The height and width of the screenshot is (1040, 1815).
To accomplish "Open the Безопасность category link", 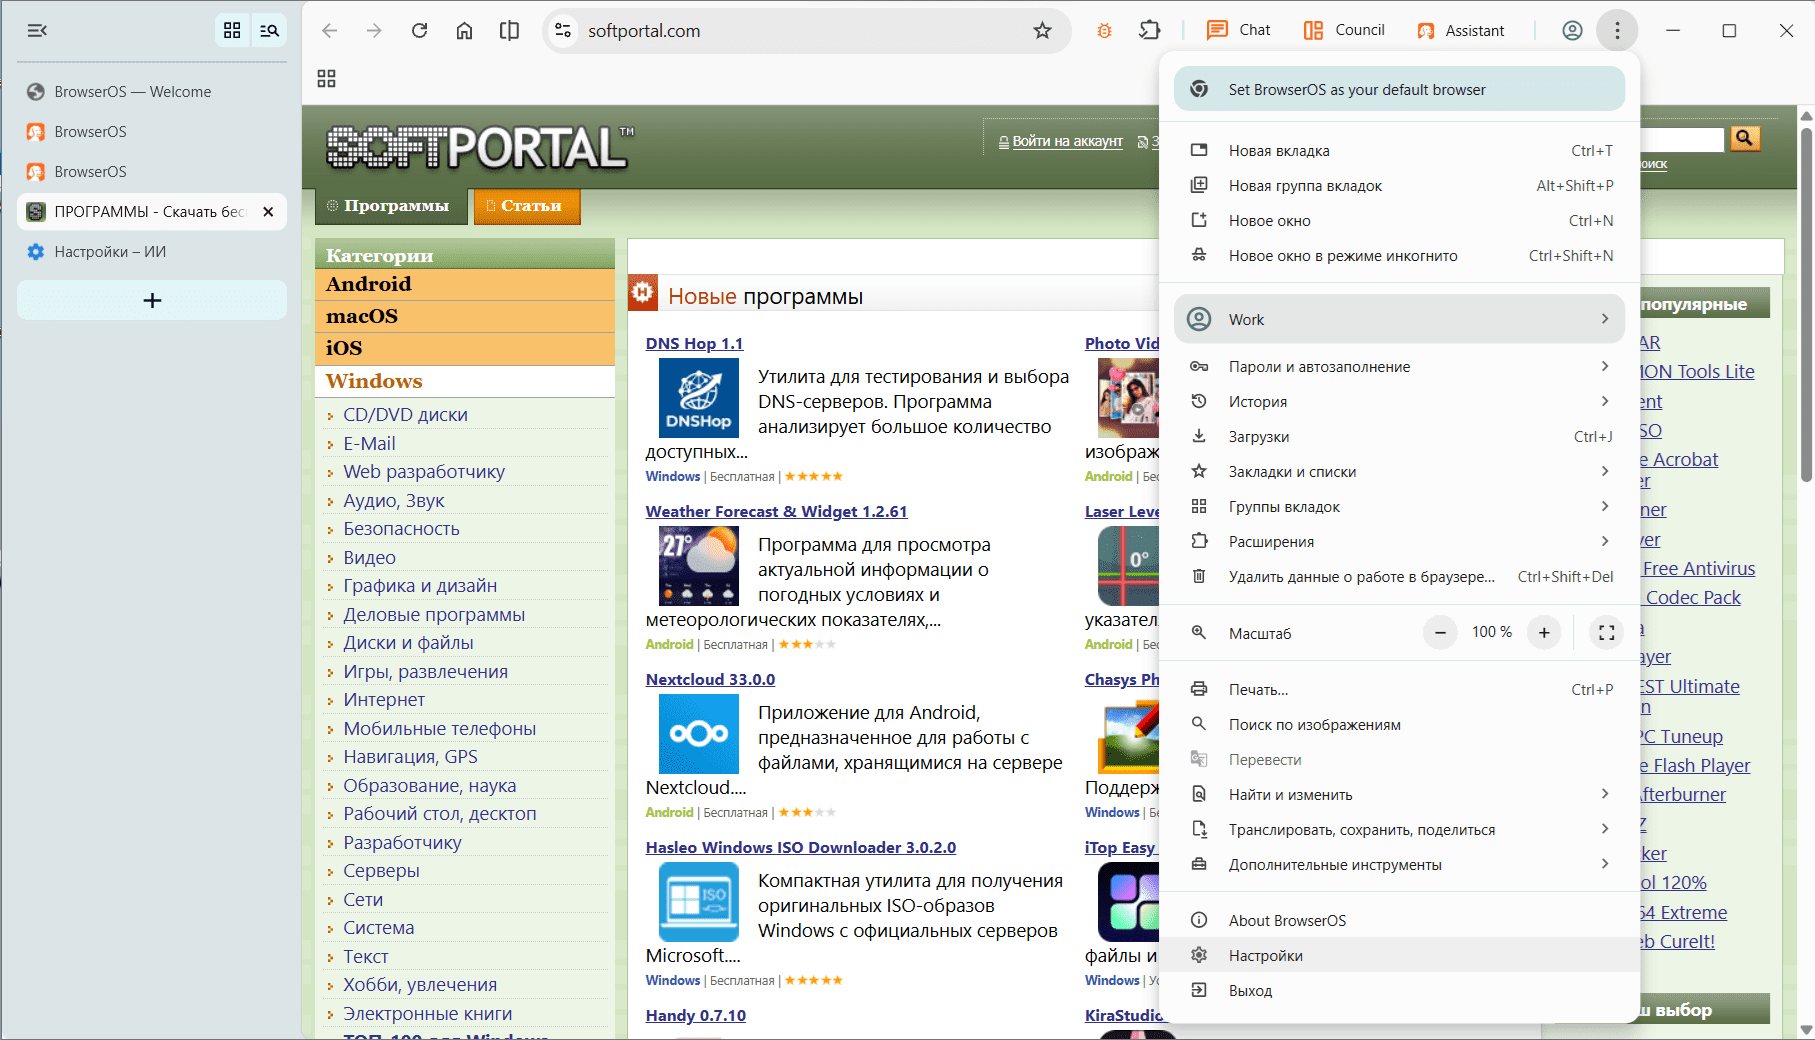I will click(402, 529).
